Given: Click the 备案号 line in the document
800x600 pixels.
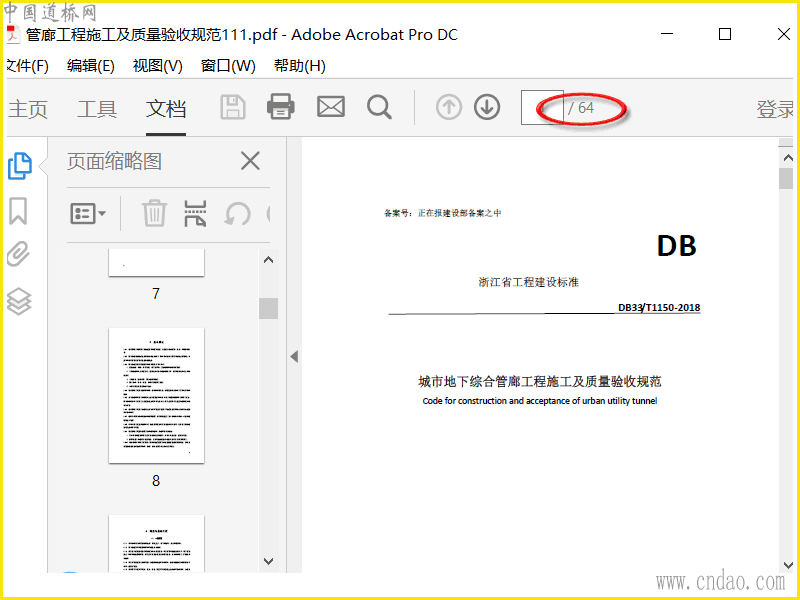Looking at the screenshot, I should click(x=443, y=213).
